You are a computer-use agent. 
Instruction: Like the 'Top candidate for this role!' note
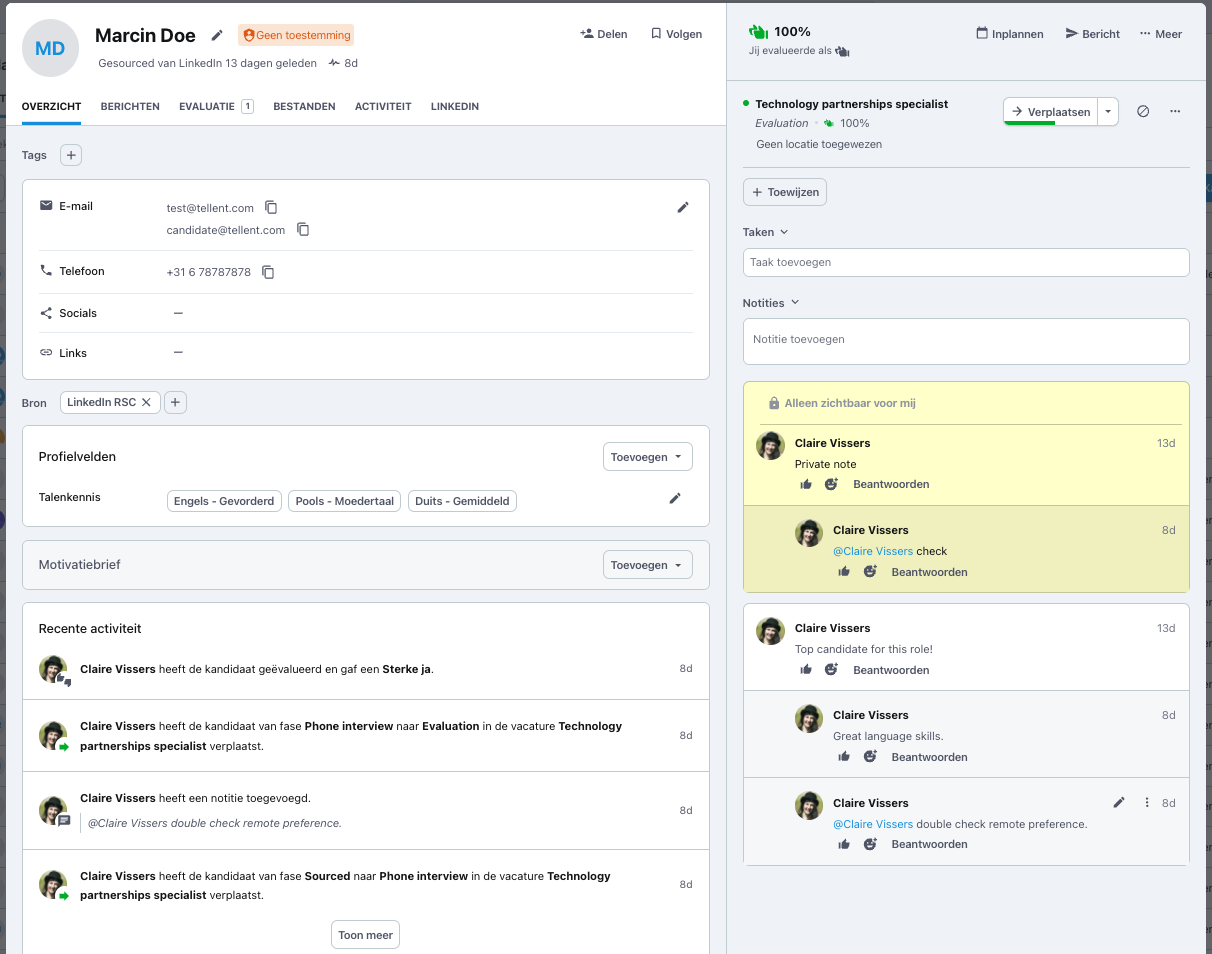coord(806,669)
